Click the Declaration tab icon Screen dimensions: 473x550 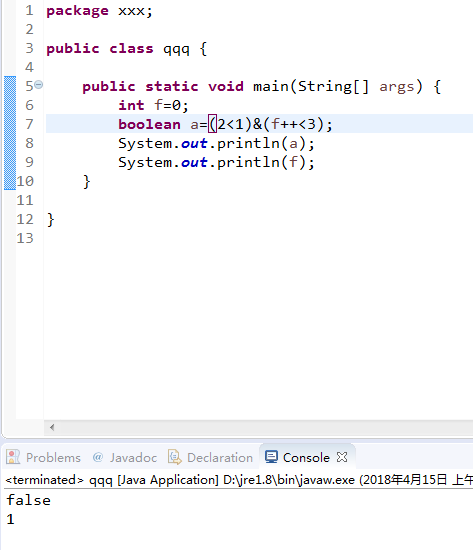point(175,457)
